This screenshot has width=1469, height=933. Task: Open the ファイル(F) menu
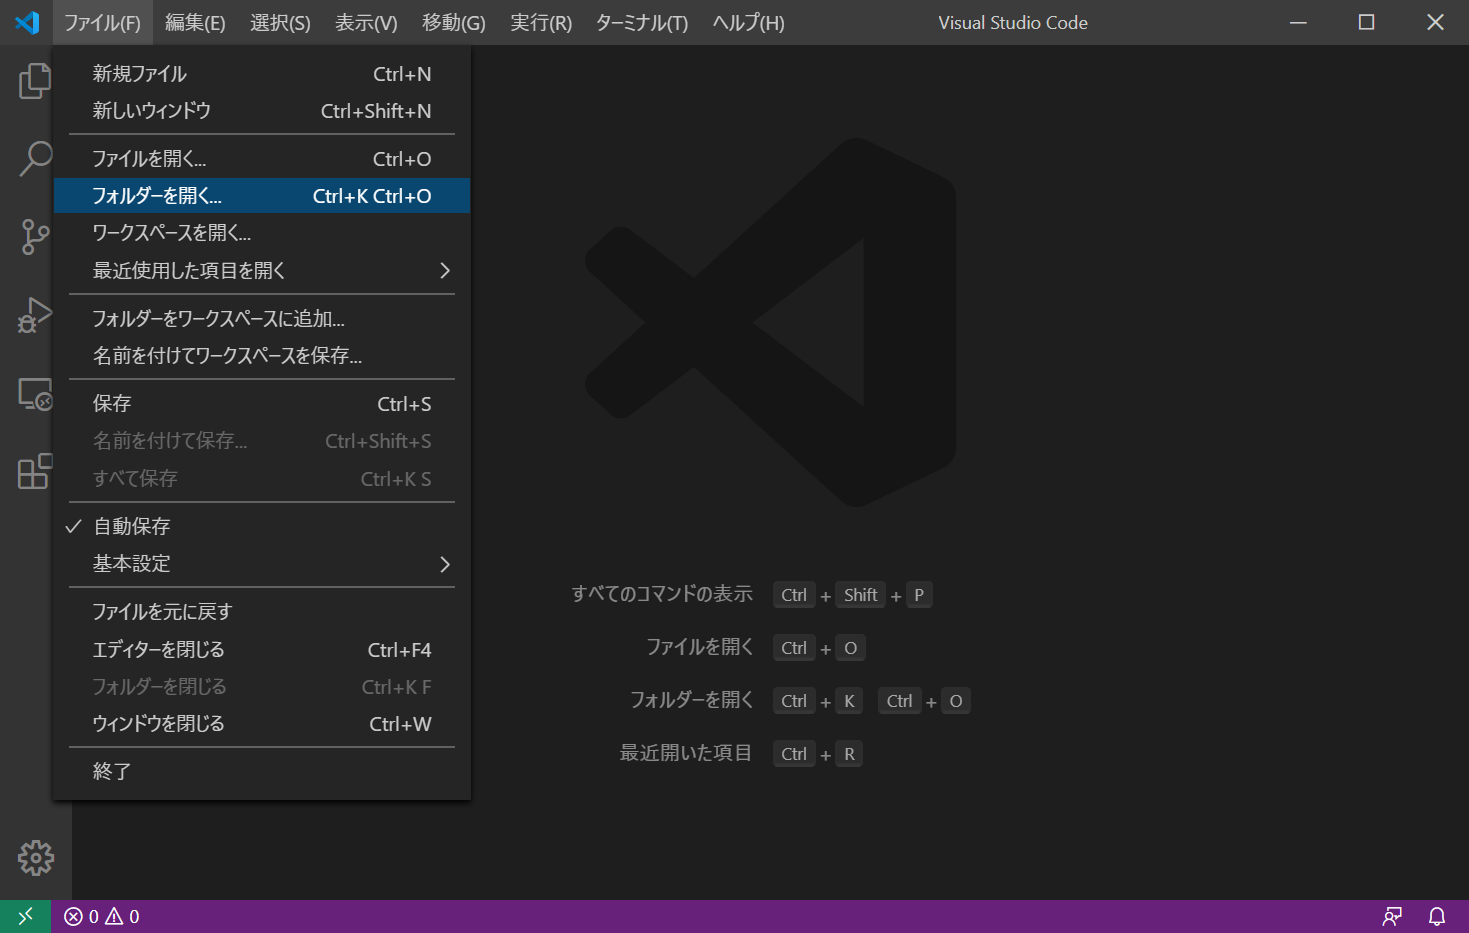102,22
